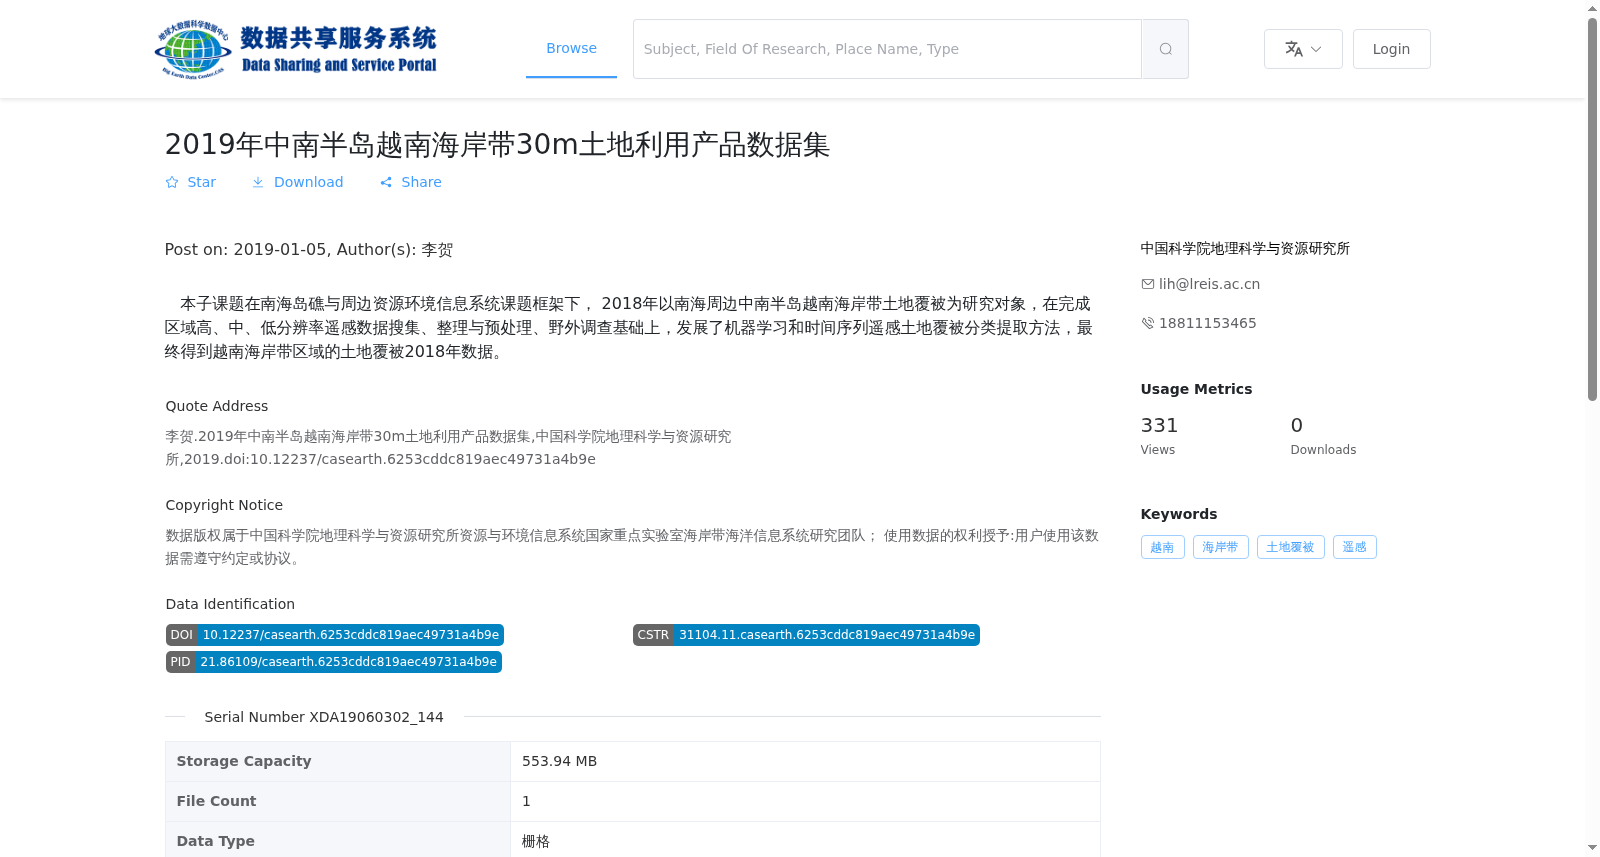This screenshot has width=1600, height=857.
Task: Click the Data Sharing and Service Portal logo
Action: (x=296, y=49)
